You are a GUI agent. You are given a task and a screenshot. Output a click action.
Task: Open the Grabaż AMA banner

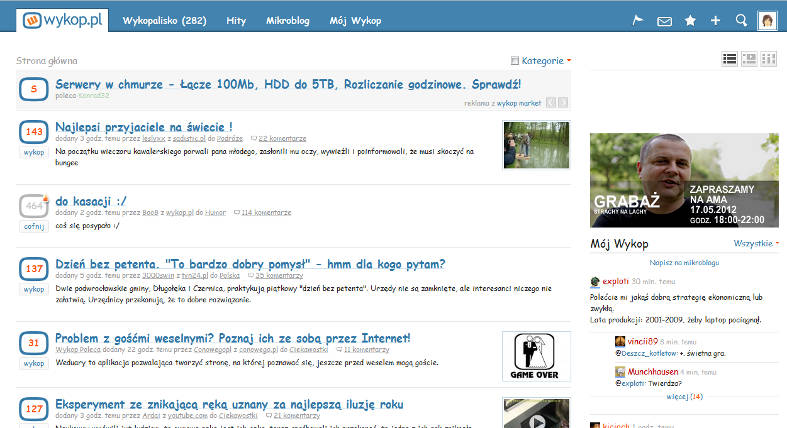click(684, 180)
